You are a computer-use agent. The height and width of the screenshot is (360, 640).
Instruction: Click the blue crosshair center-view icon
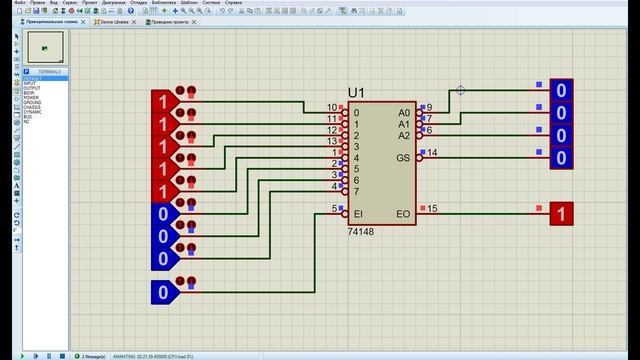tap(175, 11)
